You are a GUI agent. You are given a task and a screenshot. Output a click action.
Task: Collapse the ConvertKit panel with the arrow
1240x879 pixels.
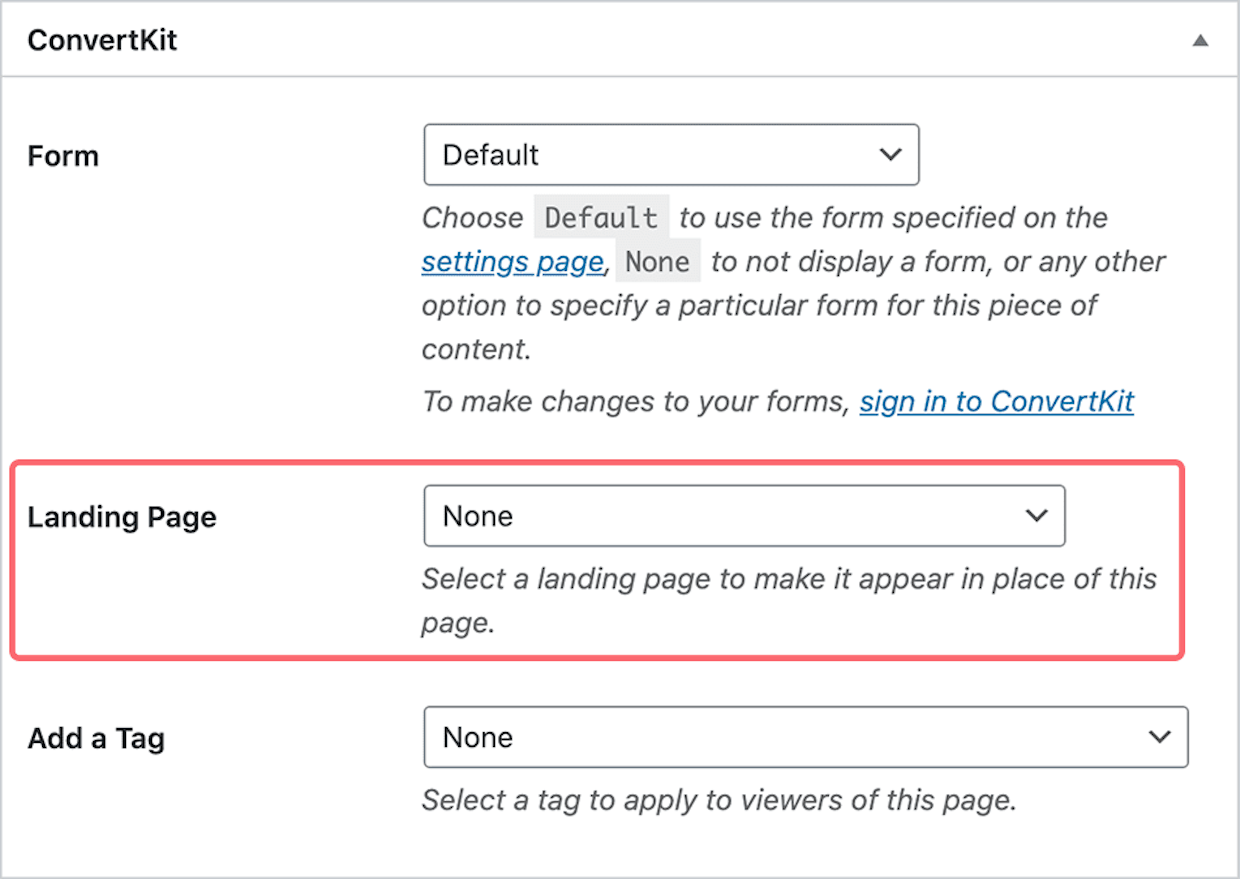(1201, 41)
